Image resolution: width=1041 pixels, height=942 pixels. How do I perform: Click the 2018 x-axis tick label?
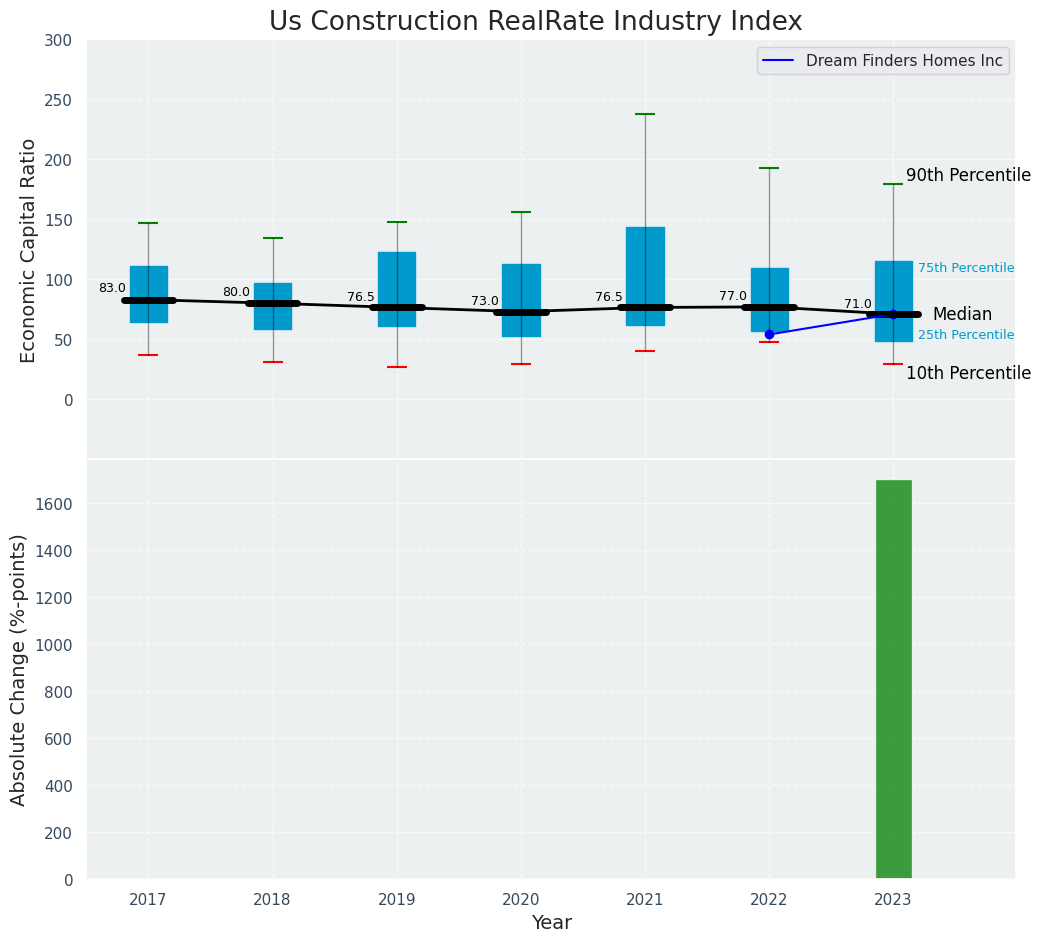tap(272, 900)
